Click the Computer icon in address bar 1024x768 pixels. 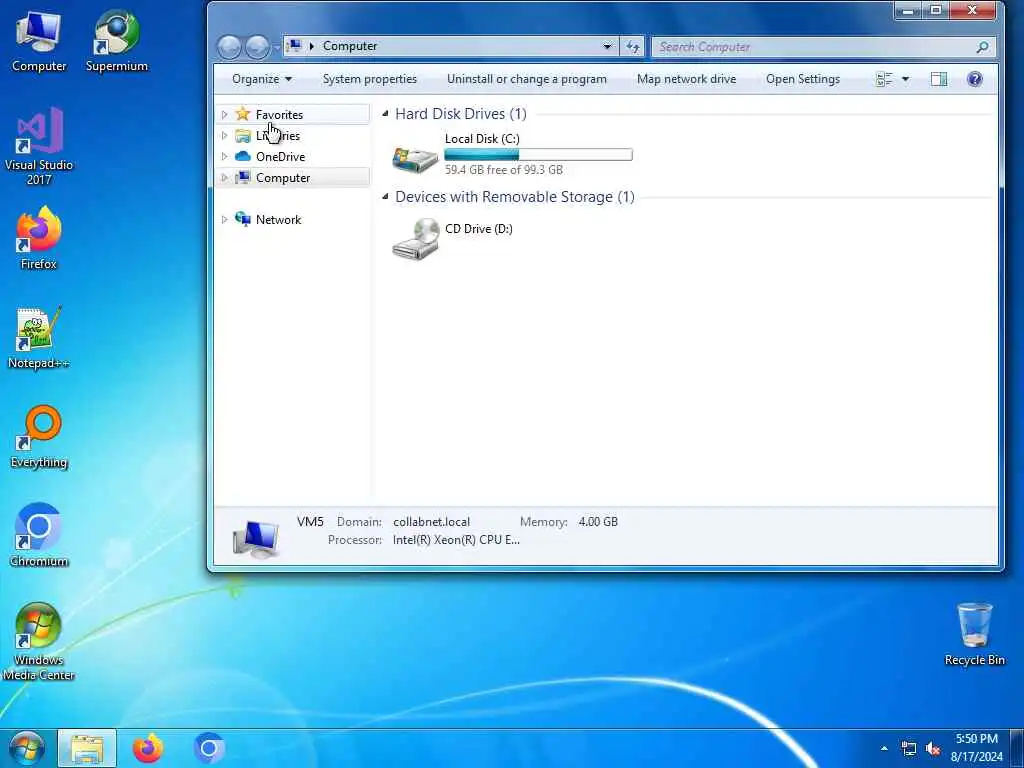(x=295, y=46)
